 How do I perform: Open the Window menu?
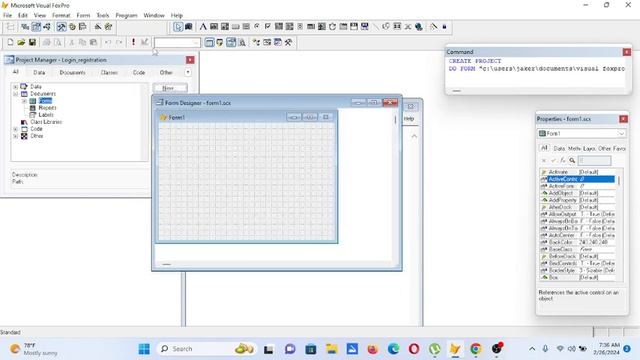(154, 15)
